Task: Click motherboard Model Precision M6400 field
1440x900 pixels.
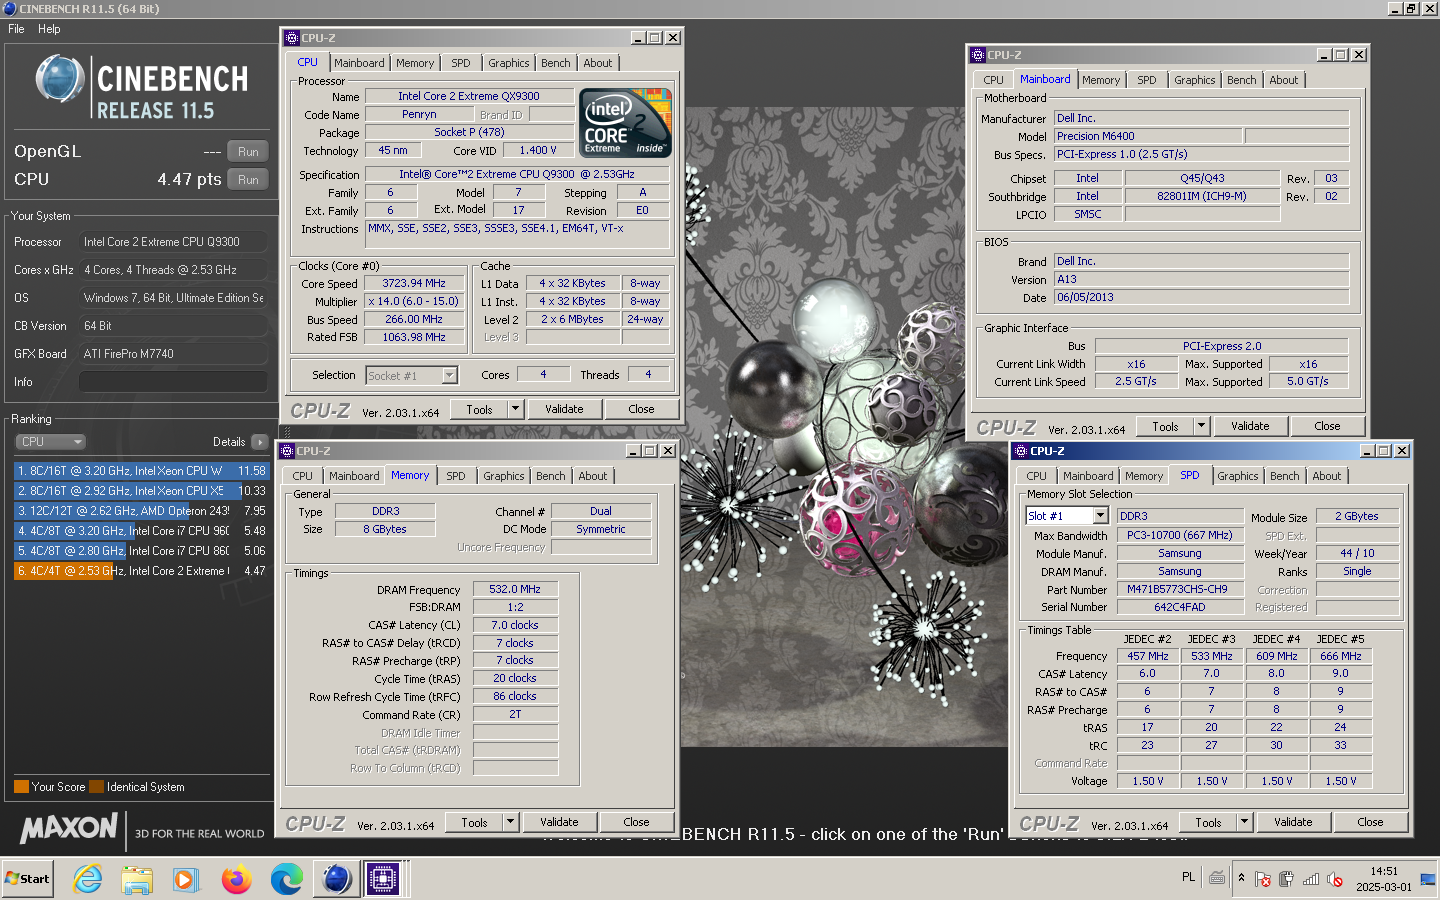Action: pos(1148,136)
